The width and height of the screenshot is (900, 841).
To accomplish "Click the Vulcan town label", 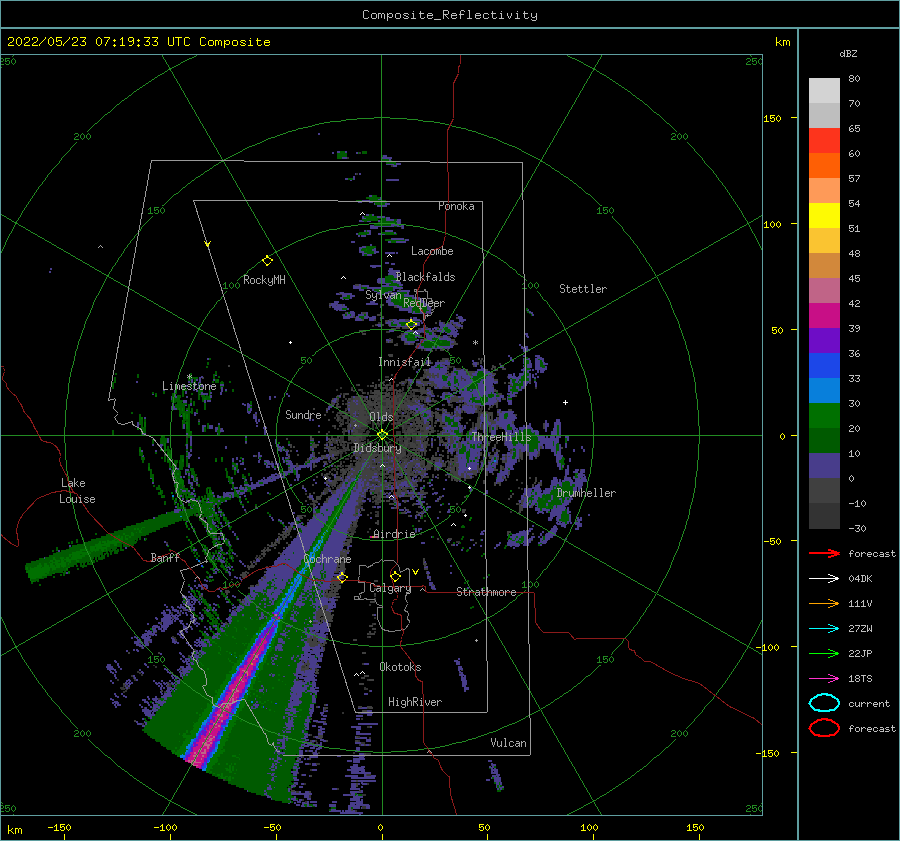I will click(x=509, y=743).
